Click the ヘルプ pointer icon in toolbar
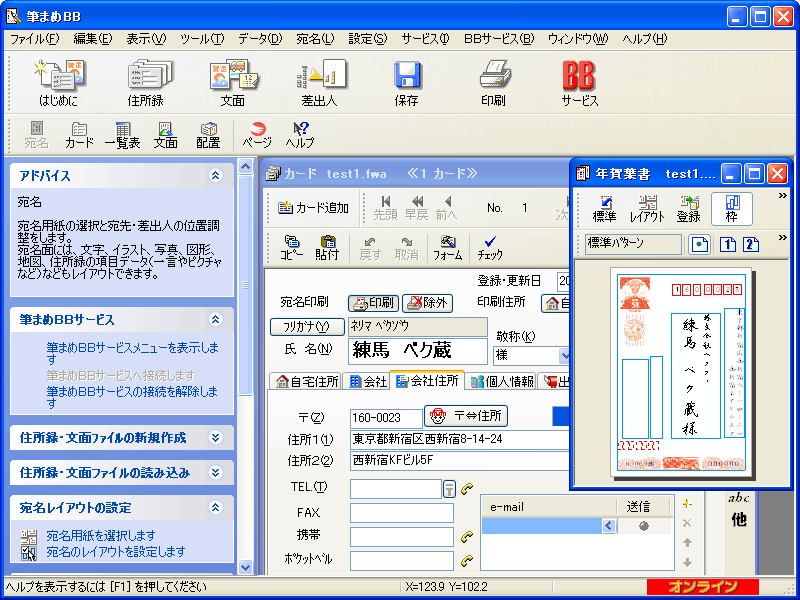The height and width of the screenshot is (600, 800). pyautogui.click(x=300, y=135)
